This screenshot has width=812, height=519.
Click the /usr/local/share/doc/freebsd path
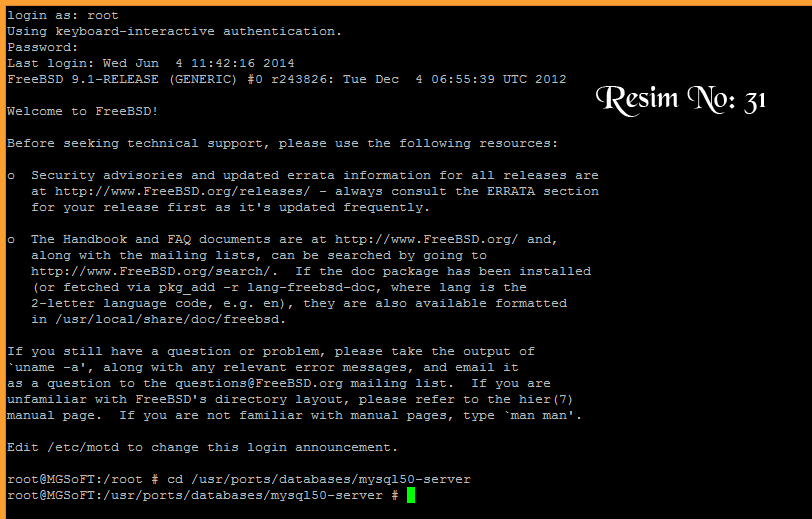click(x=167, y=320)
